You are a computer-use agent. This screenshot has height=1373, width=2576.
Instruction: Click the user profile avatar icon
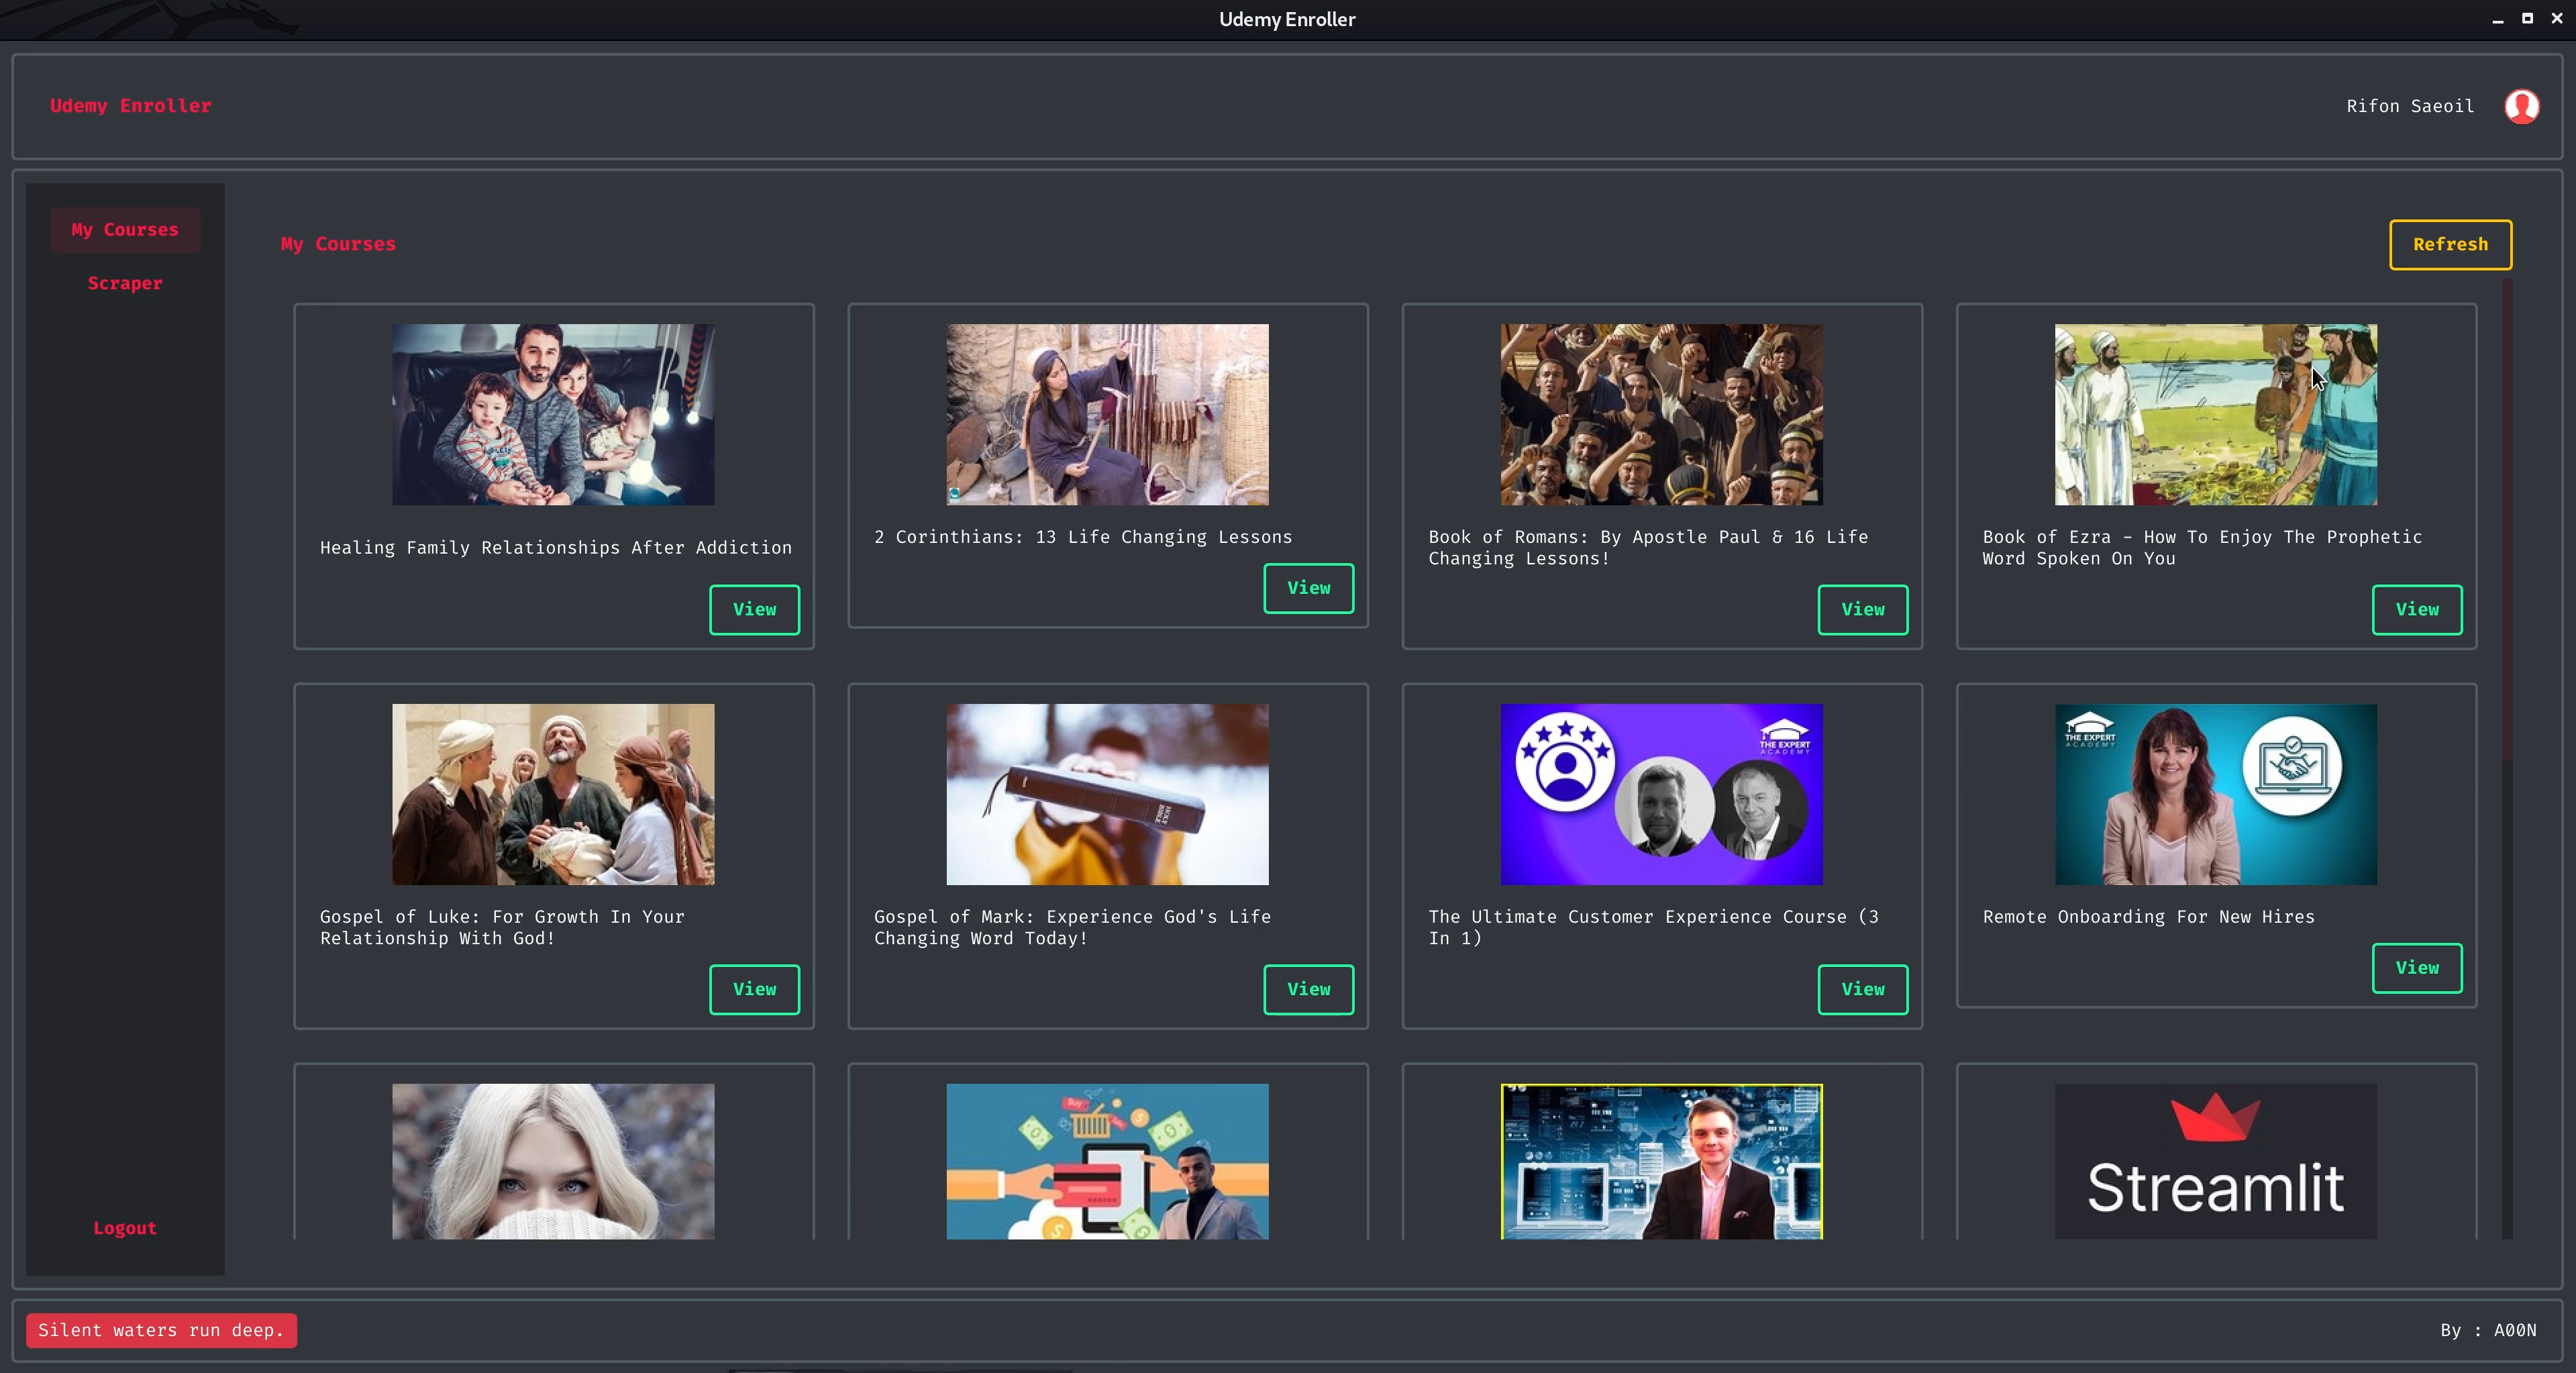pyautogui.click(x=2521, y=106)
